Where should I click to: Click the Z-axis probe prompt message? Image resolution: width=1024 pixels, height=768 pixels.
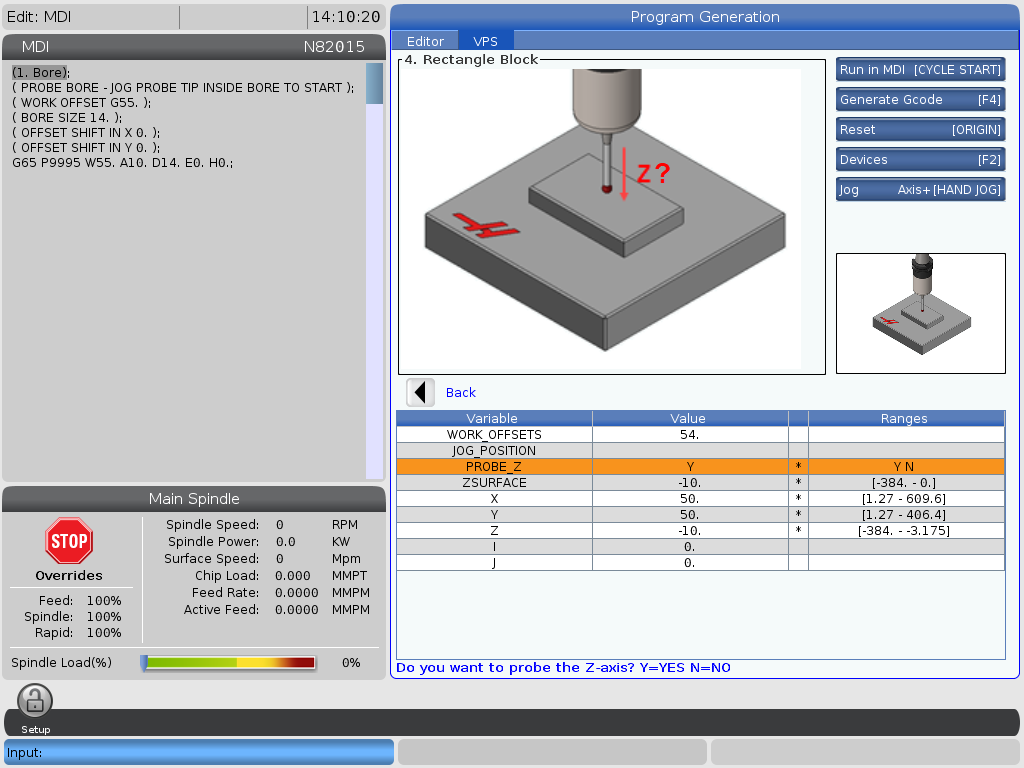point(563,667)
